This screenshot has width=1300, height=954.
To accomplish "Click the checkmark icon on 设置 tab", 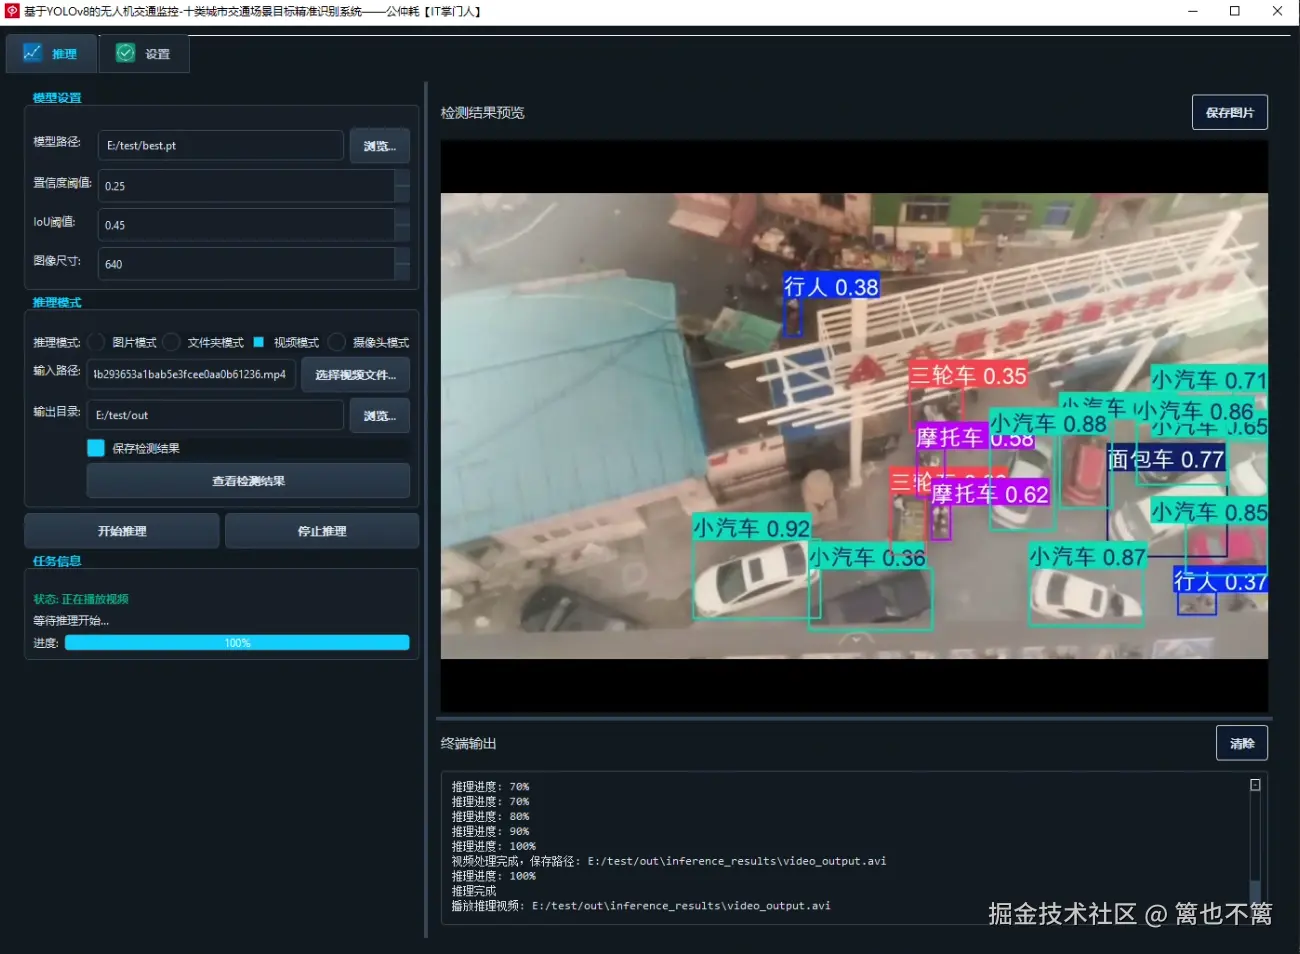I will click(x=125, y=53).
